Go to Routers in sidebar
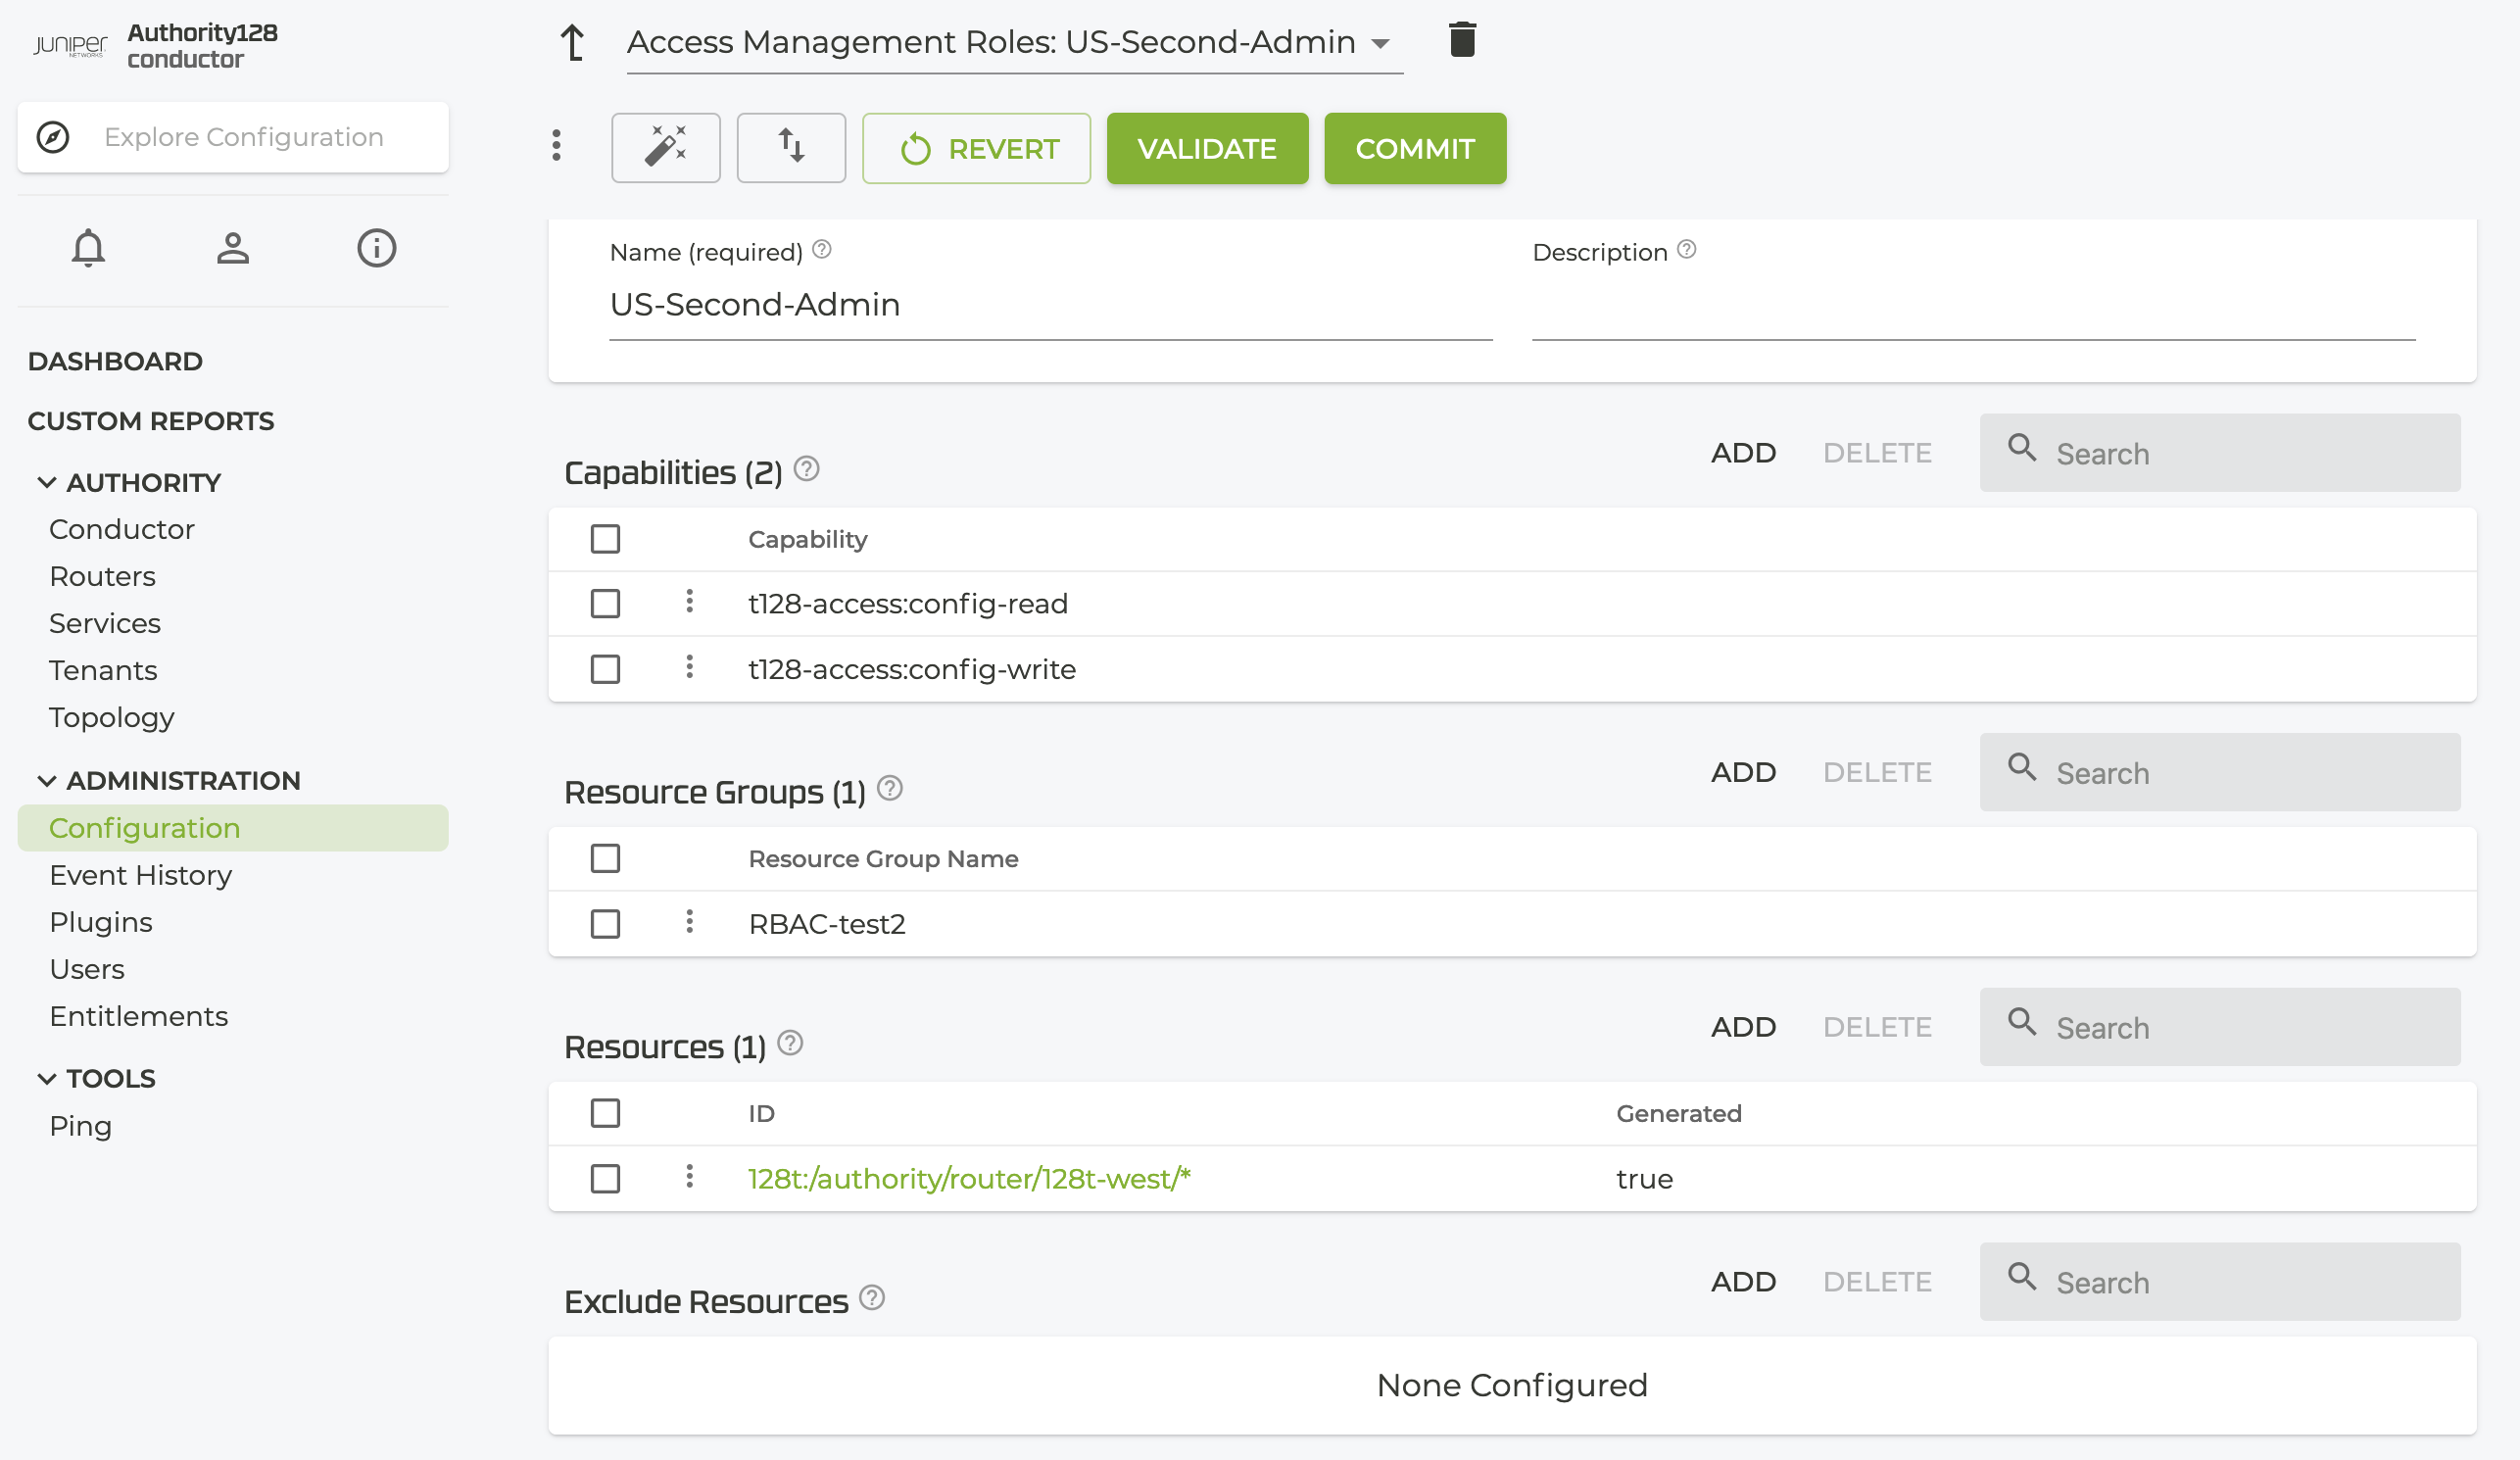Image resolution: width=2520 pixels, height=1460 pixels. [x=102, y=576]
